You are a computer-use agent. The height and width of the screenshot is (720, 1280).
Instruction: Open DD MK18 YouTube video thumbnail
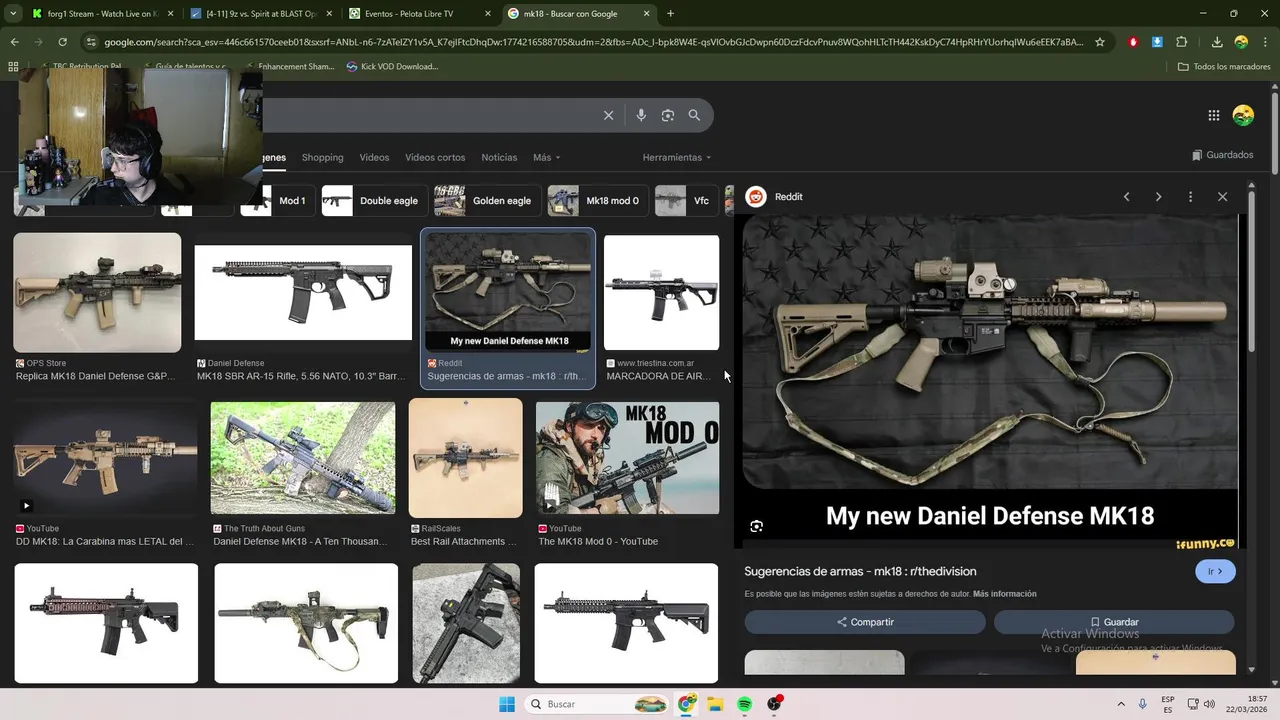pos(105,458)
